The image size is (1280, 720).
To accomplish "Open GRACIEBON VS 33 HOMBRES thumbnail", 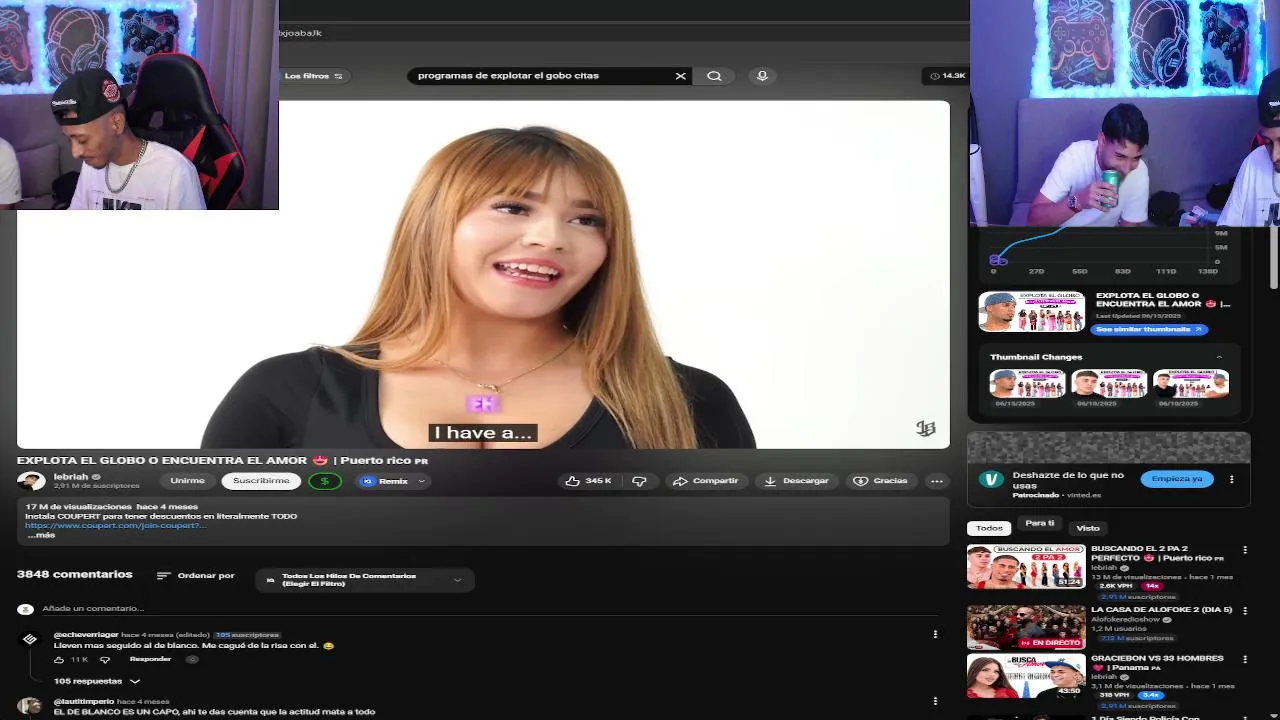I will pyautogui.click(x=1026, y=676).
